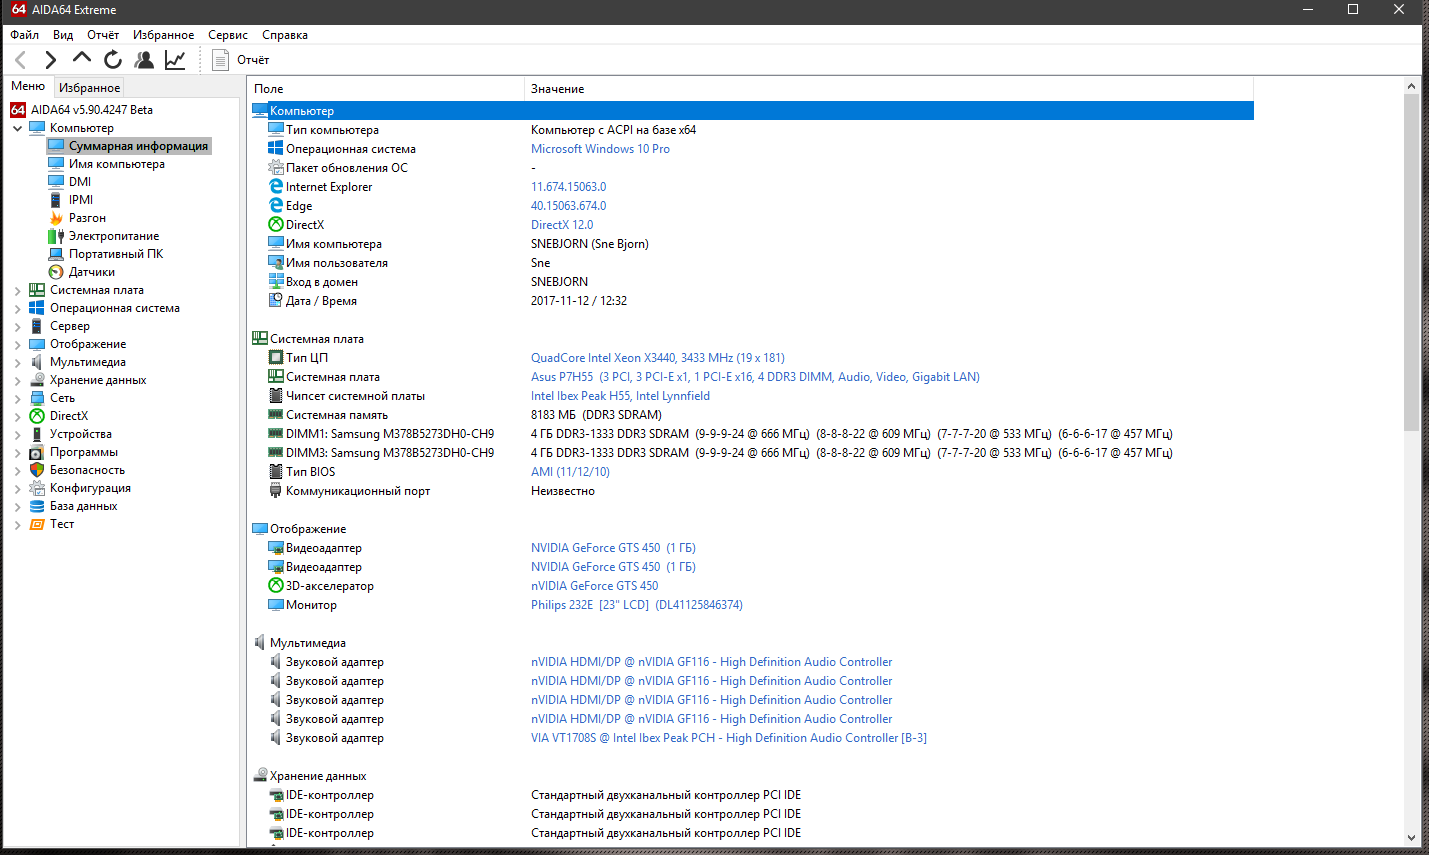Click the Устройства icon in the tree
The width and height of the screenshot is (1429, 855).
click(x=37, y=434)
